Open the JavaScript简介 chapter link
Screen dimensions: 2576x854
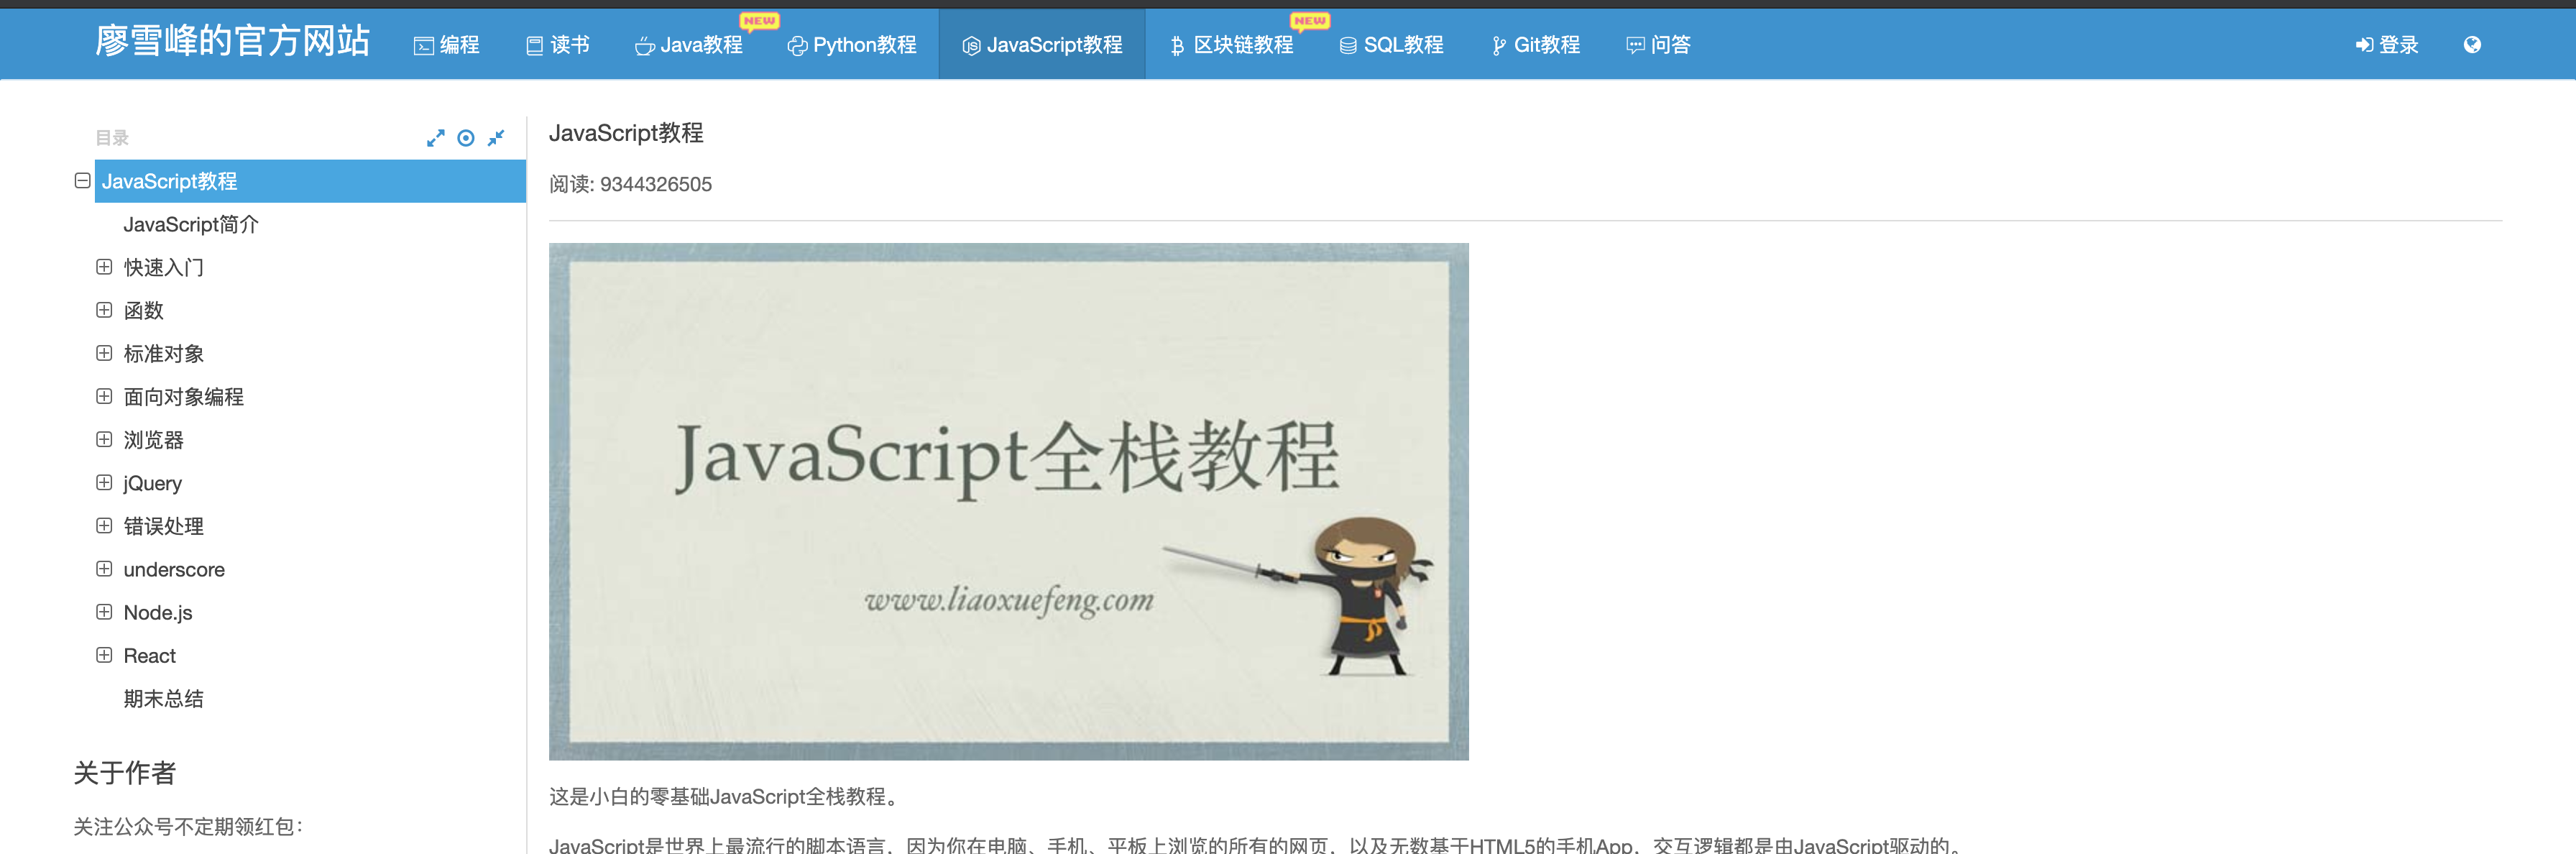pyautogui.click(x=190, y=224)
